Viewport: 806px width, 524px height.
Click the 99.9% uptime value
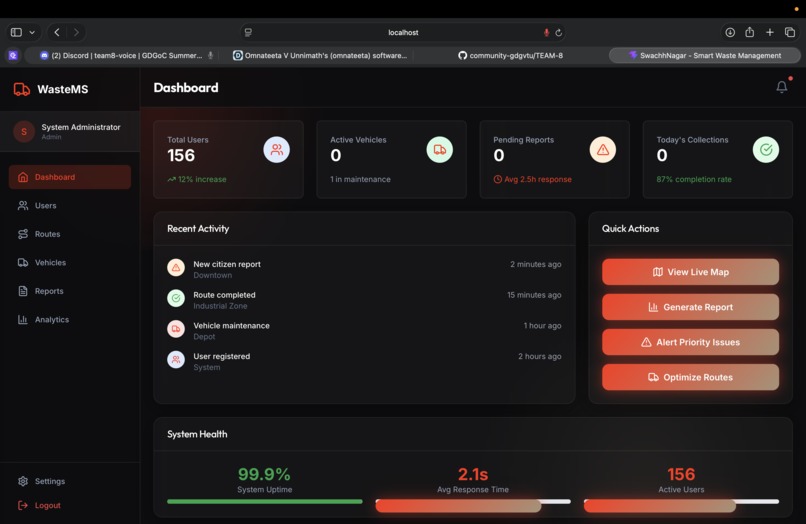click(x=264, y=474)
